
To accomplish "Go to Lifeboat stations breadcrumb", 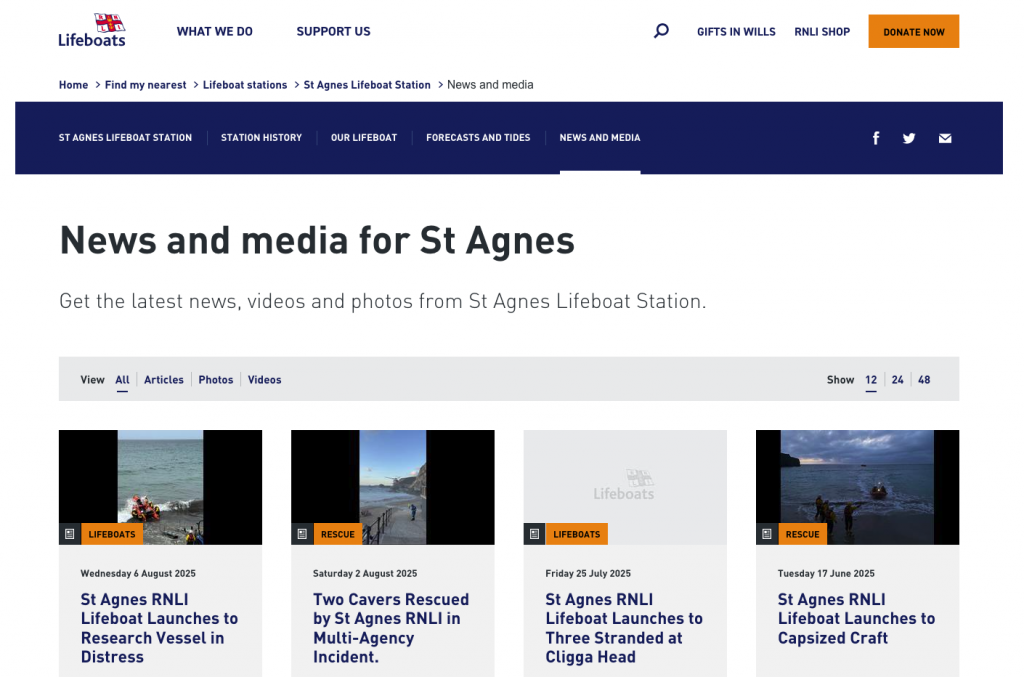I will pyautogui.click(x=245, y=85).
